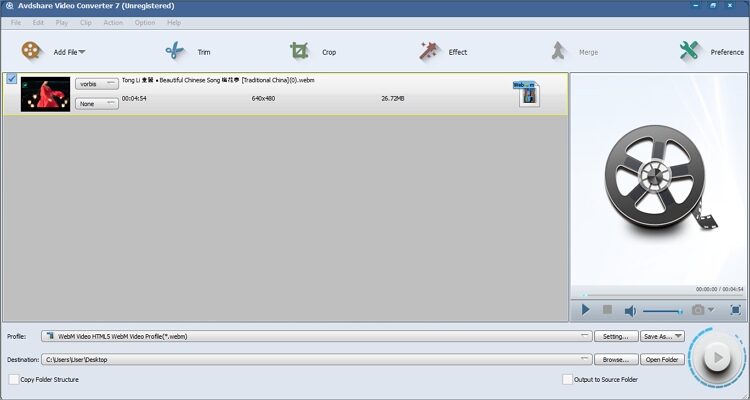
Task: Enable Copy Folder Structure checkbox
Action: point(14,379)
